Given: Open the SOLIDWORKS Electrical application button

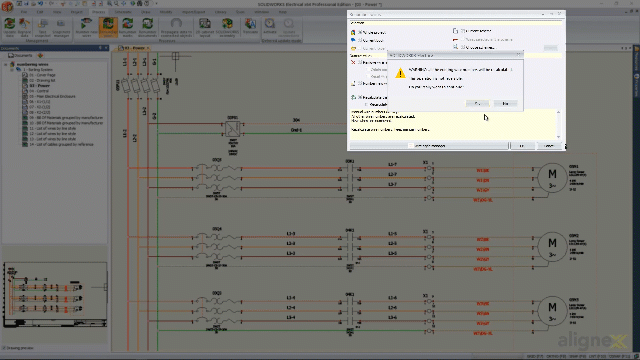Looking at the screenshot, I should coord(7,6).
